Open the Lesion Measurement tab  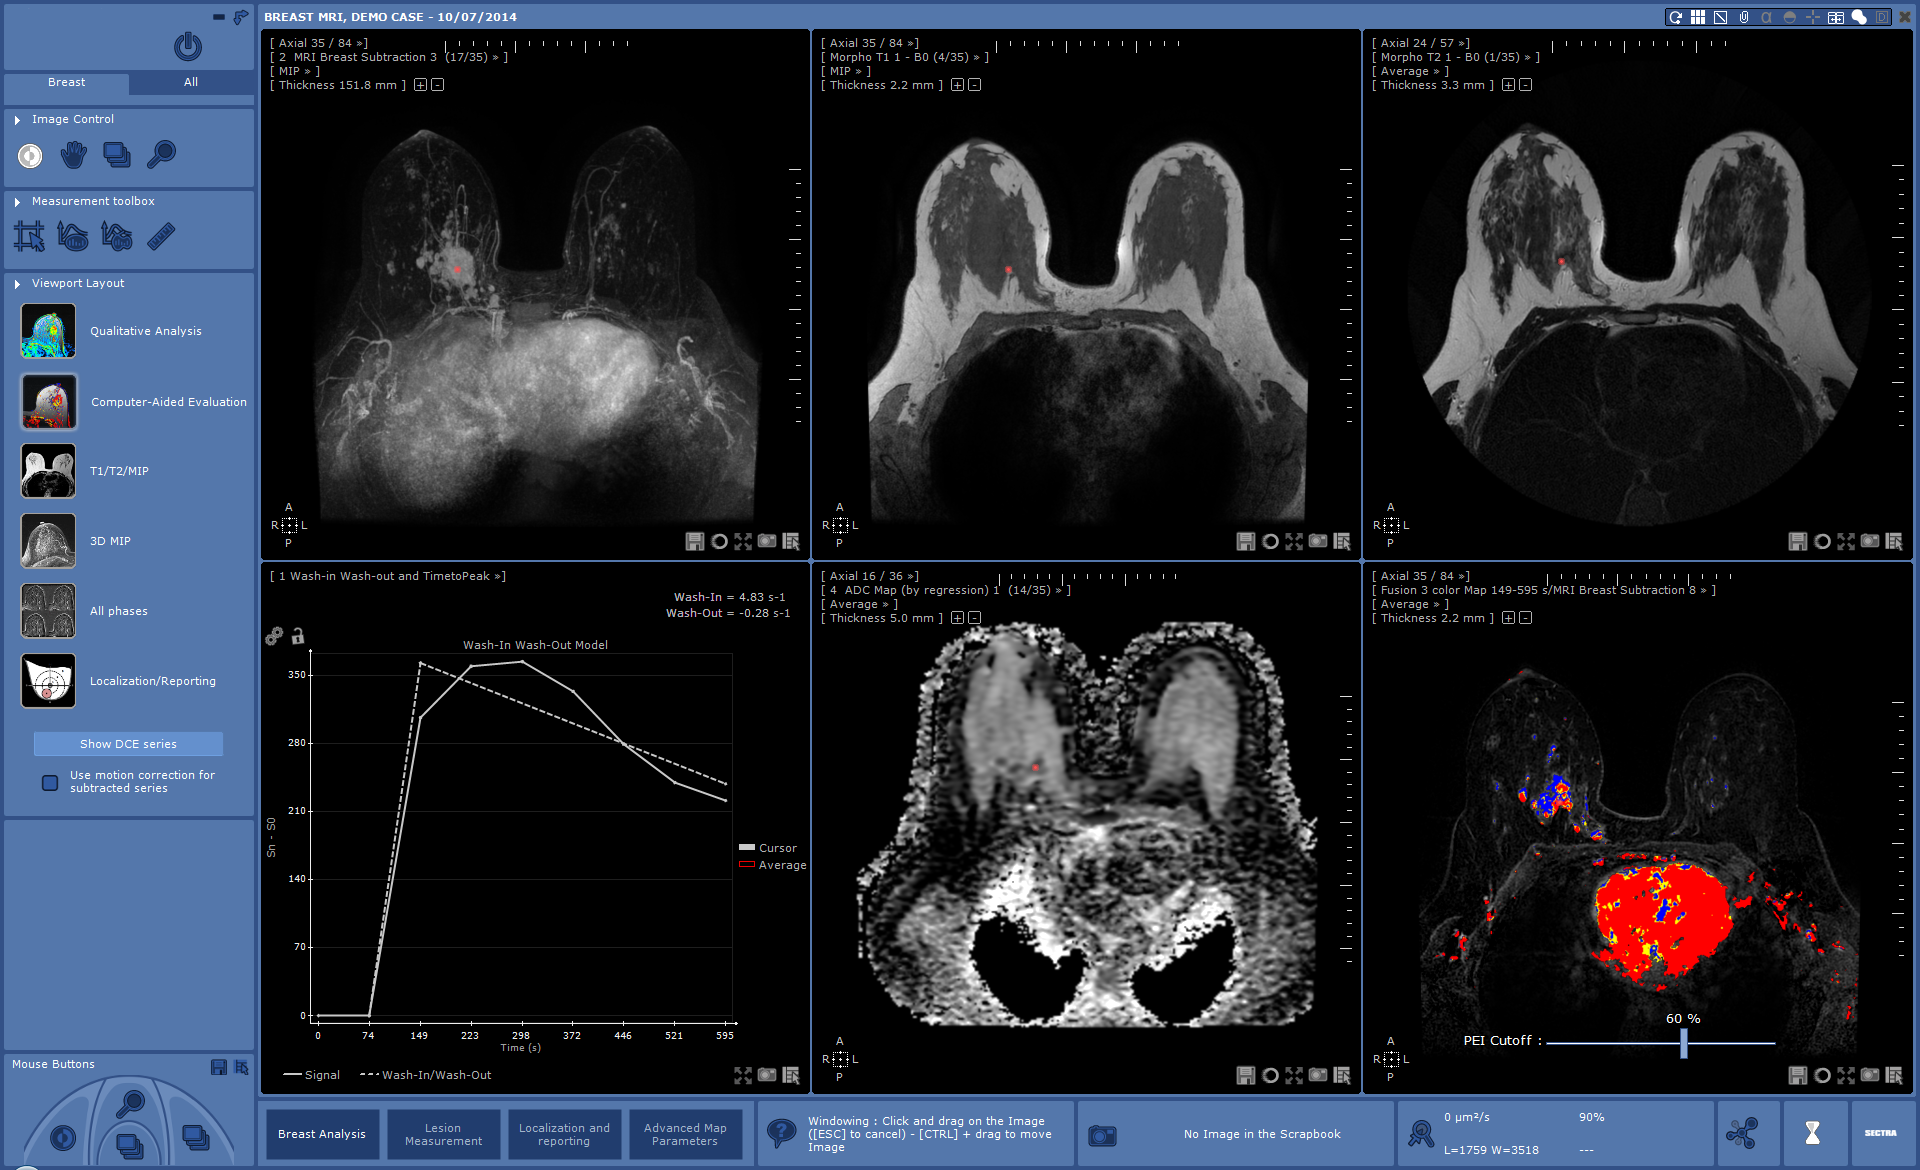(443, 1134)
